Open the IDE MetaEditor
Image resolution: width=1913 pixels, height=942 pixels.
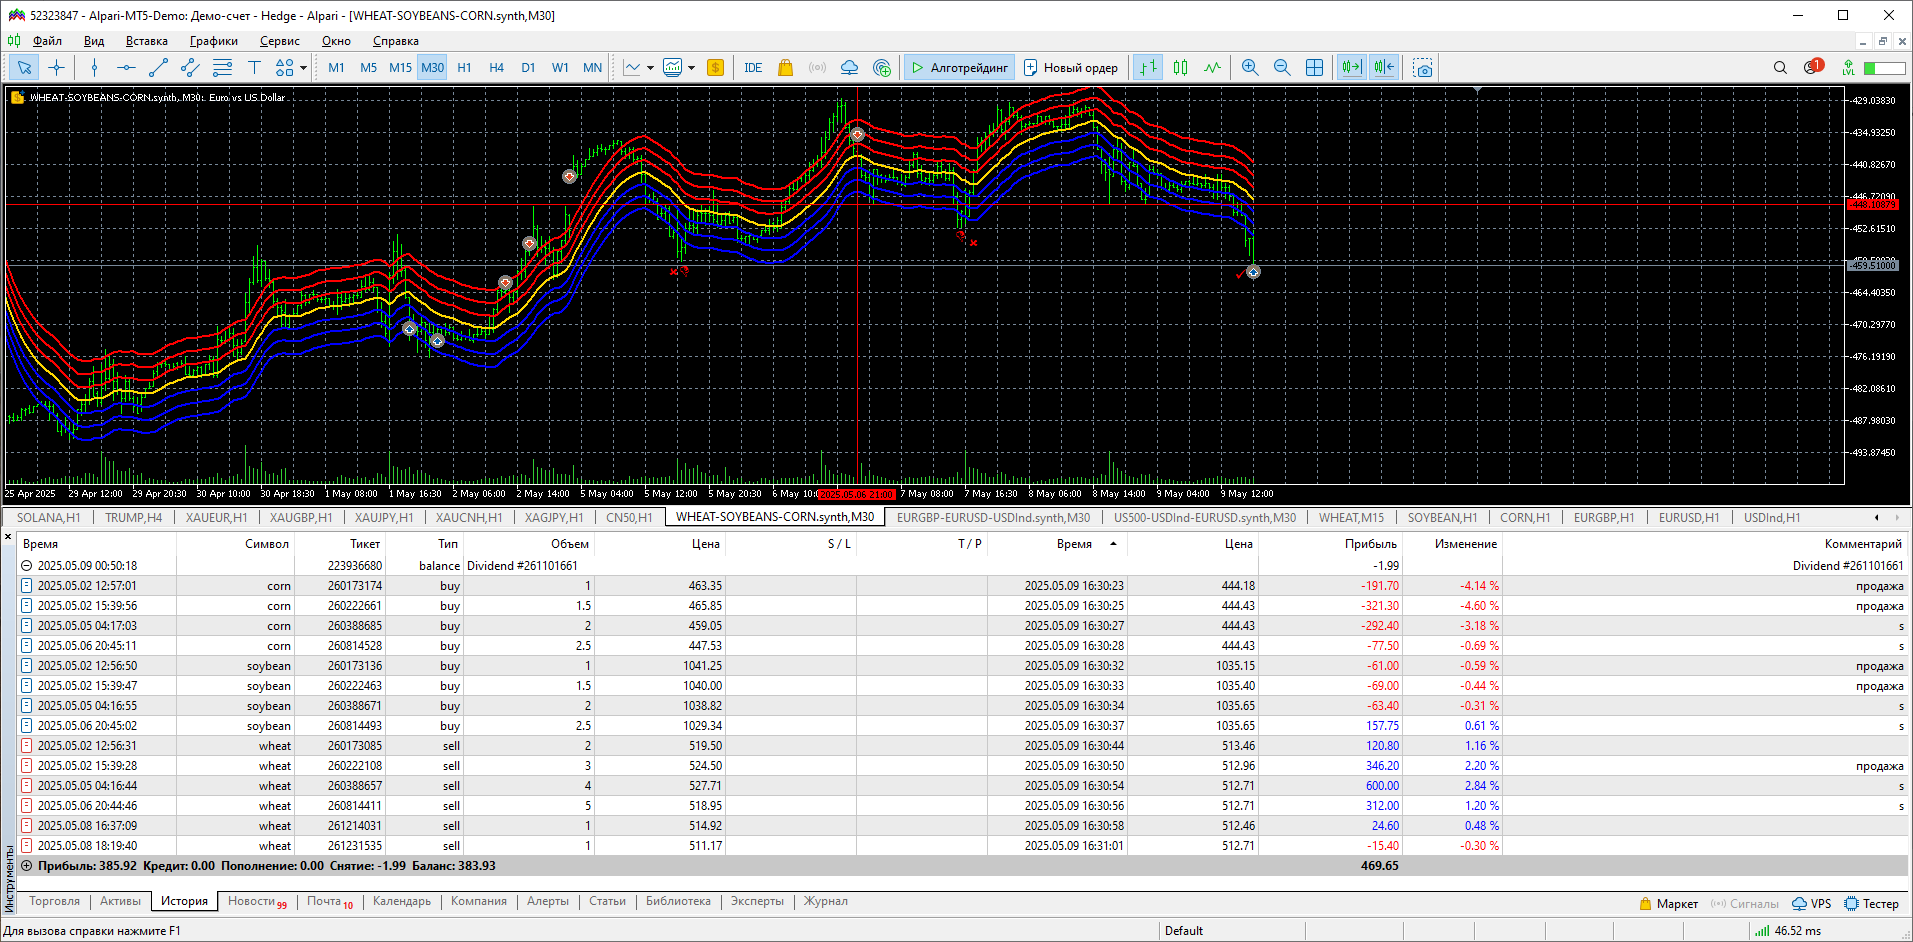pyautogui.click(x=753, y=68)
